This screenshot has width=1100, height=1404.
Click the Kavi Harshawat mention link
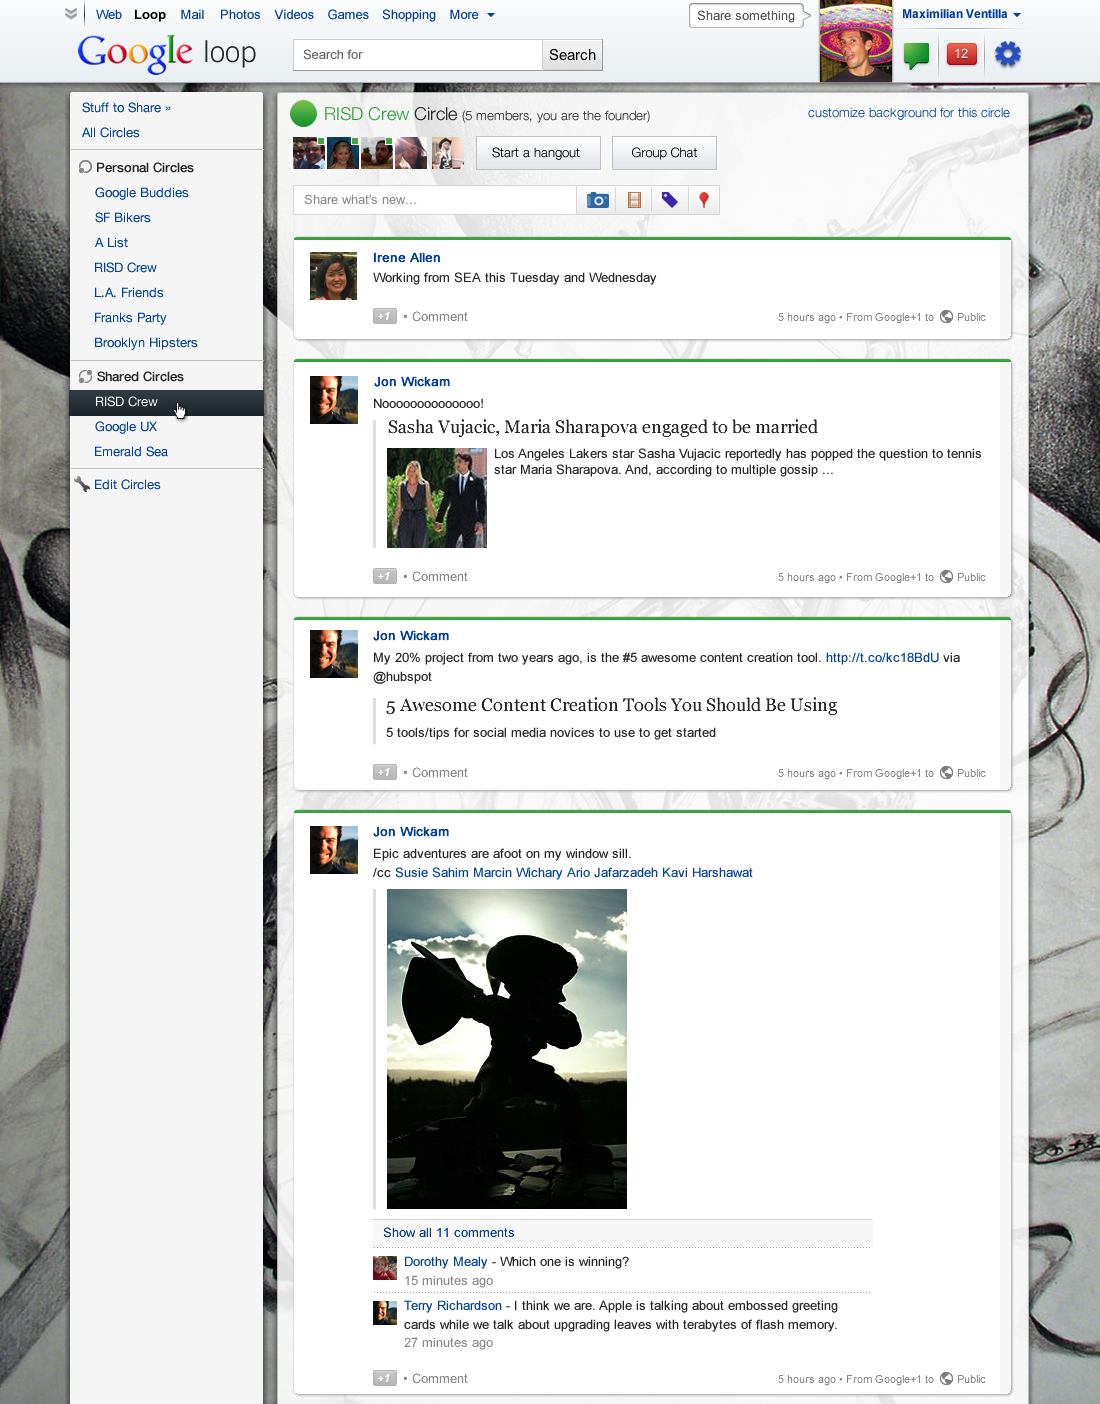click(x=707, y=873)
